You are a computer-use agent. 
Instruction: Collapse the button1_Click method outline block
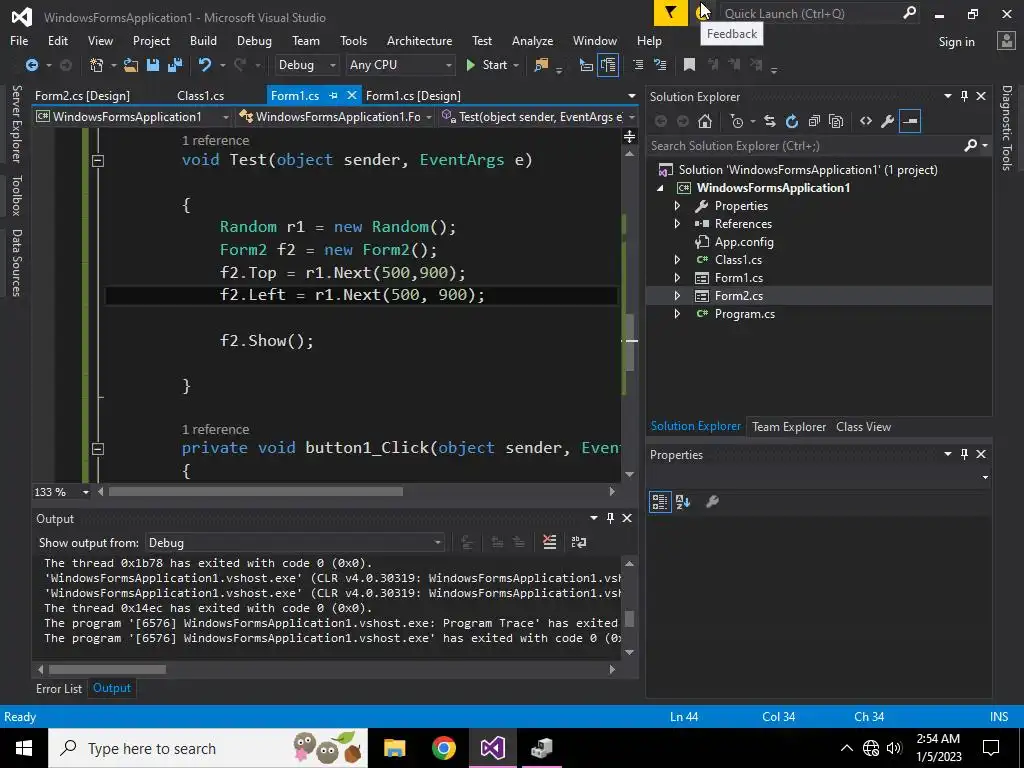click(98, 449)
